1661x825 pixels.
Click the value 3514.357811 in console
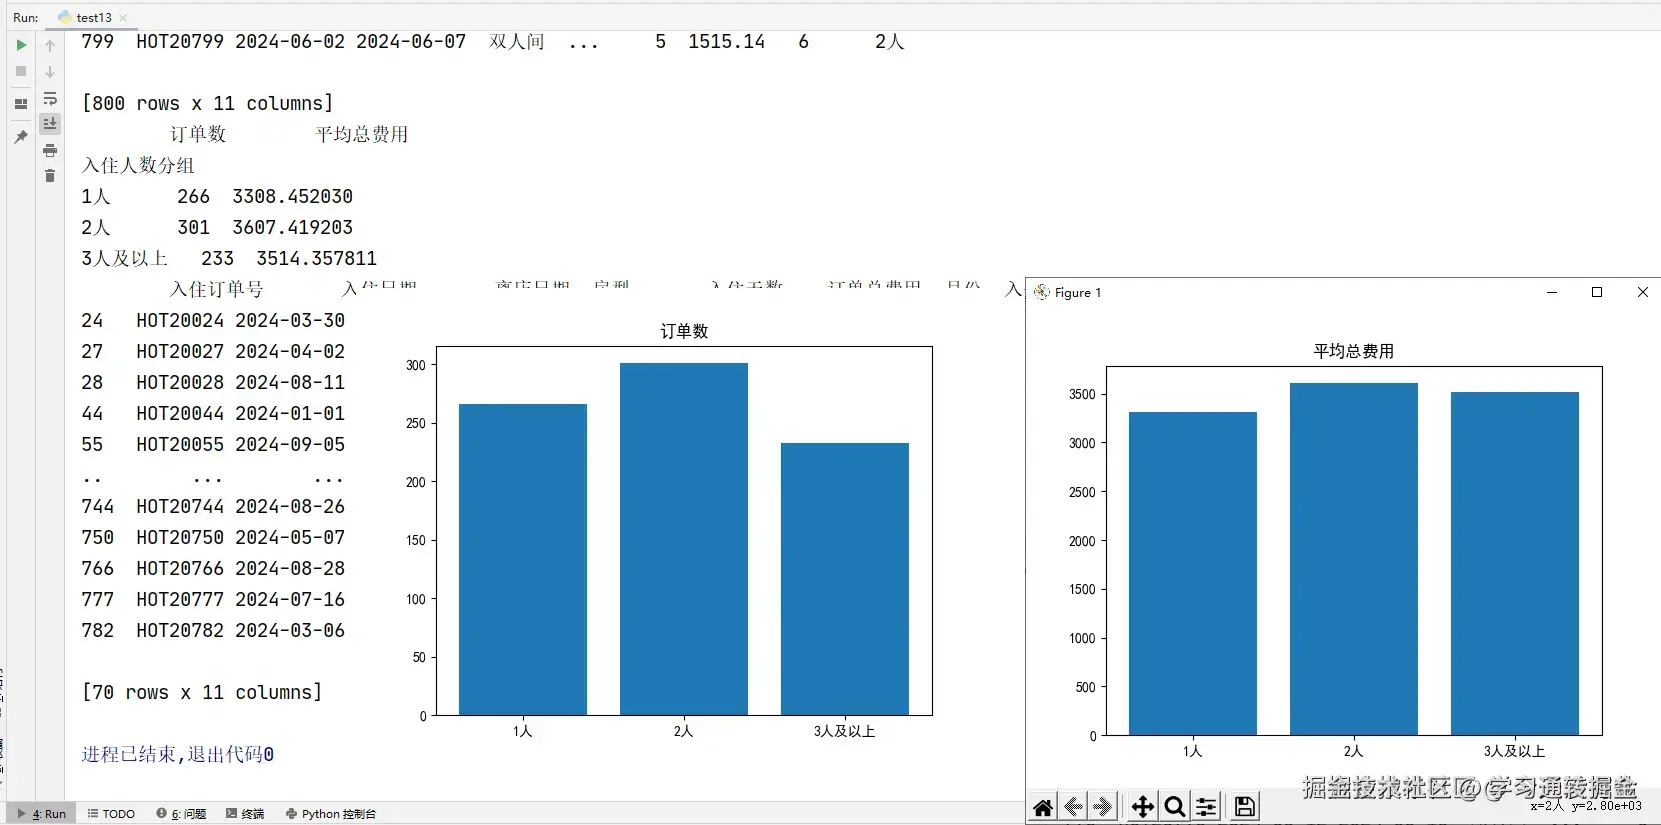[316, 258]
